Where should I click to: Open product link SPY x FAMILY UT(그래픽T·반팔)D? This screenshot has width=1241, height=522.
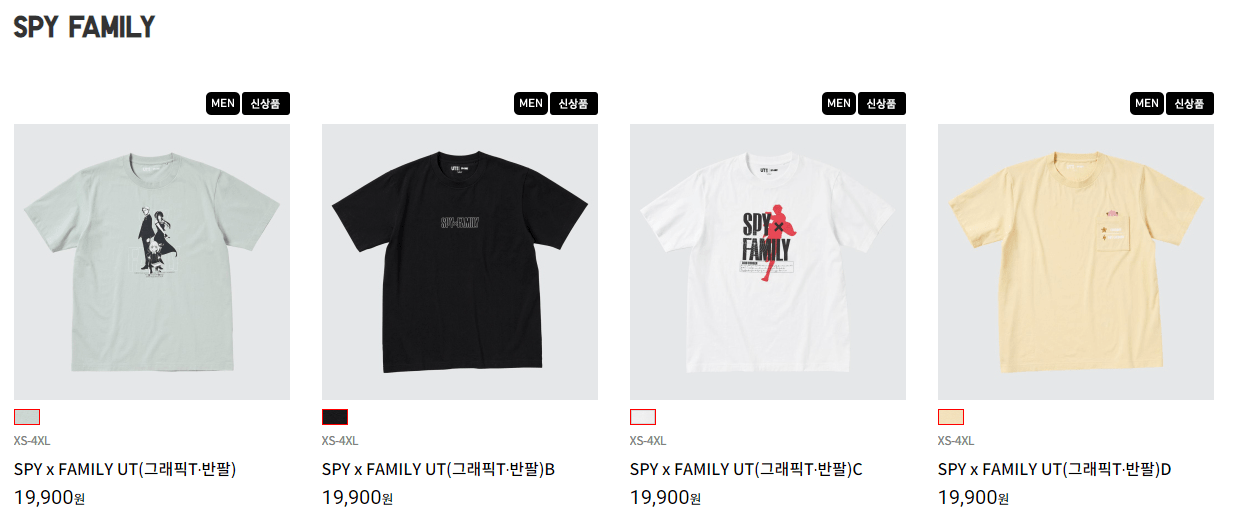click(1055, 469)
